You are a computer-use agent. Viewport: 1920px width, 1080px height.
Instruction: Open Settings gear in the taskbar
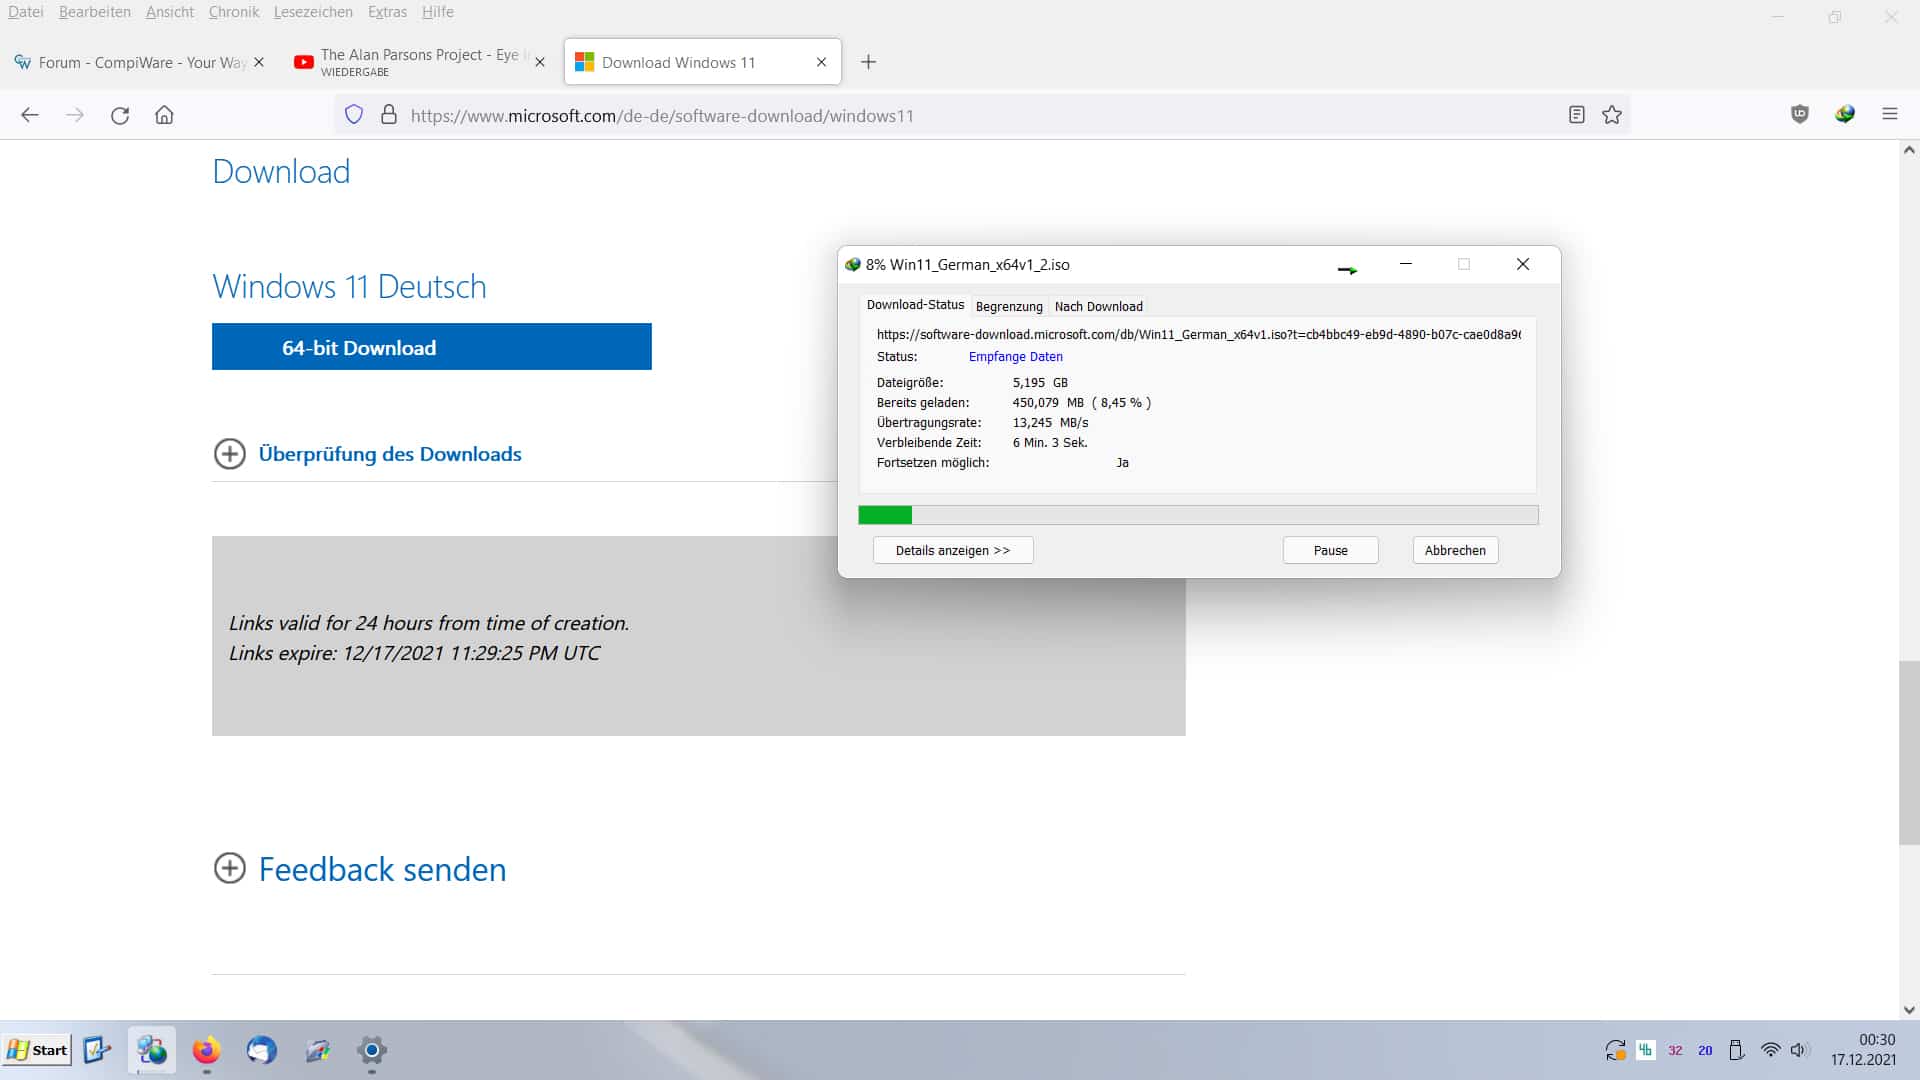coord(371,1050)
